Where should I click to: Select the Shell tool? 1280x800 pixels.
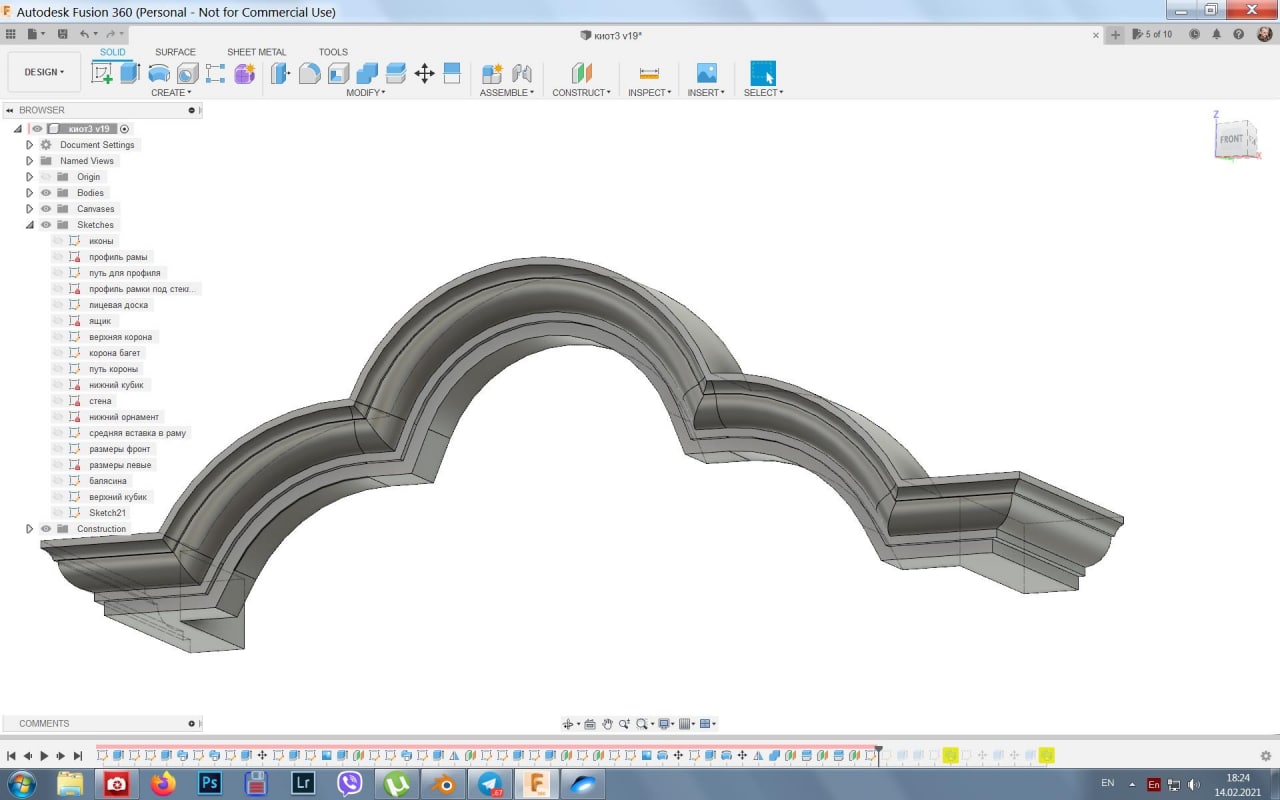pos(338,73)
